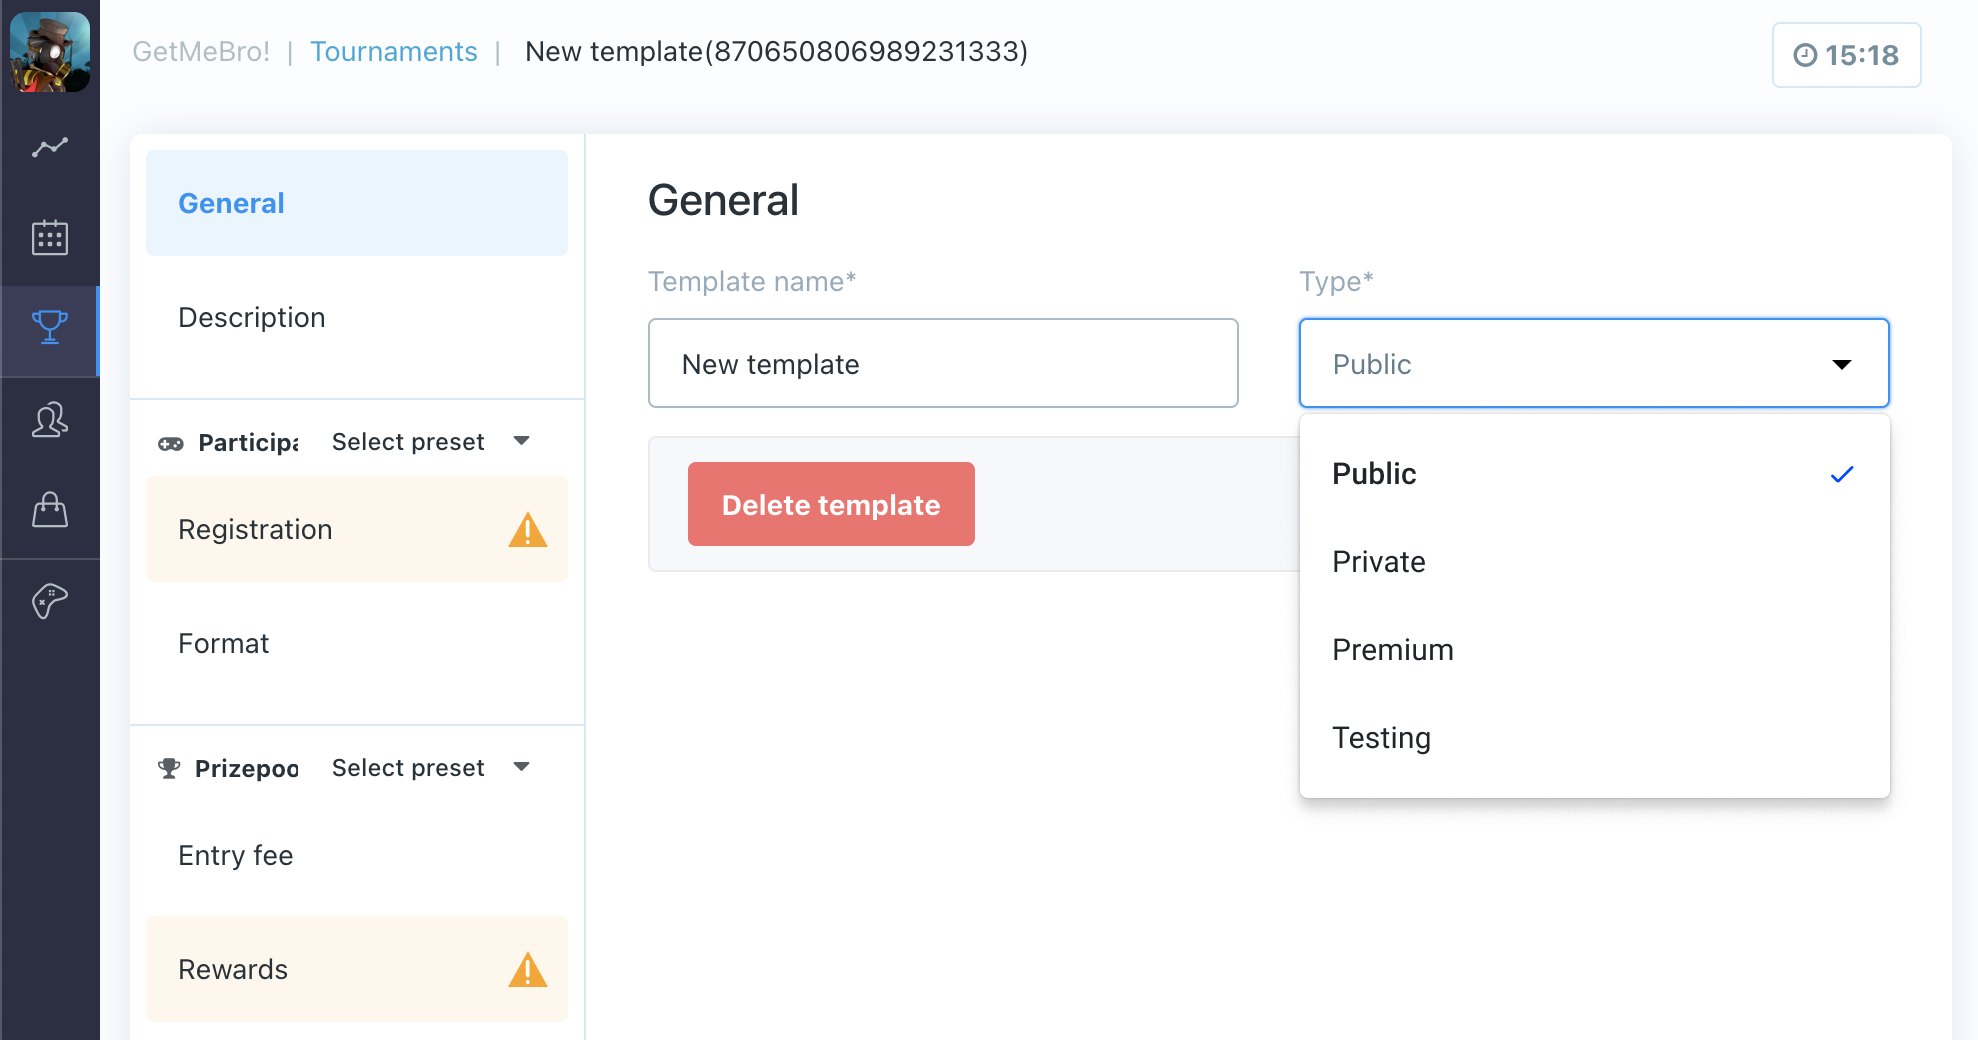This screenshot has height=1040, width=1978.
Task: Open the shop bag icon in sidebar
Action: [x=49, y=510]
